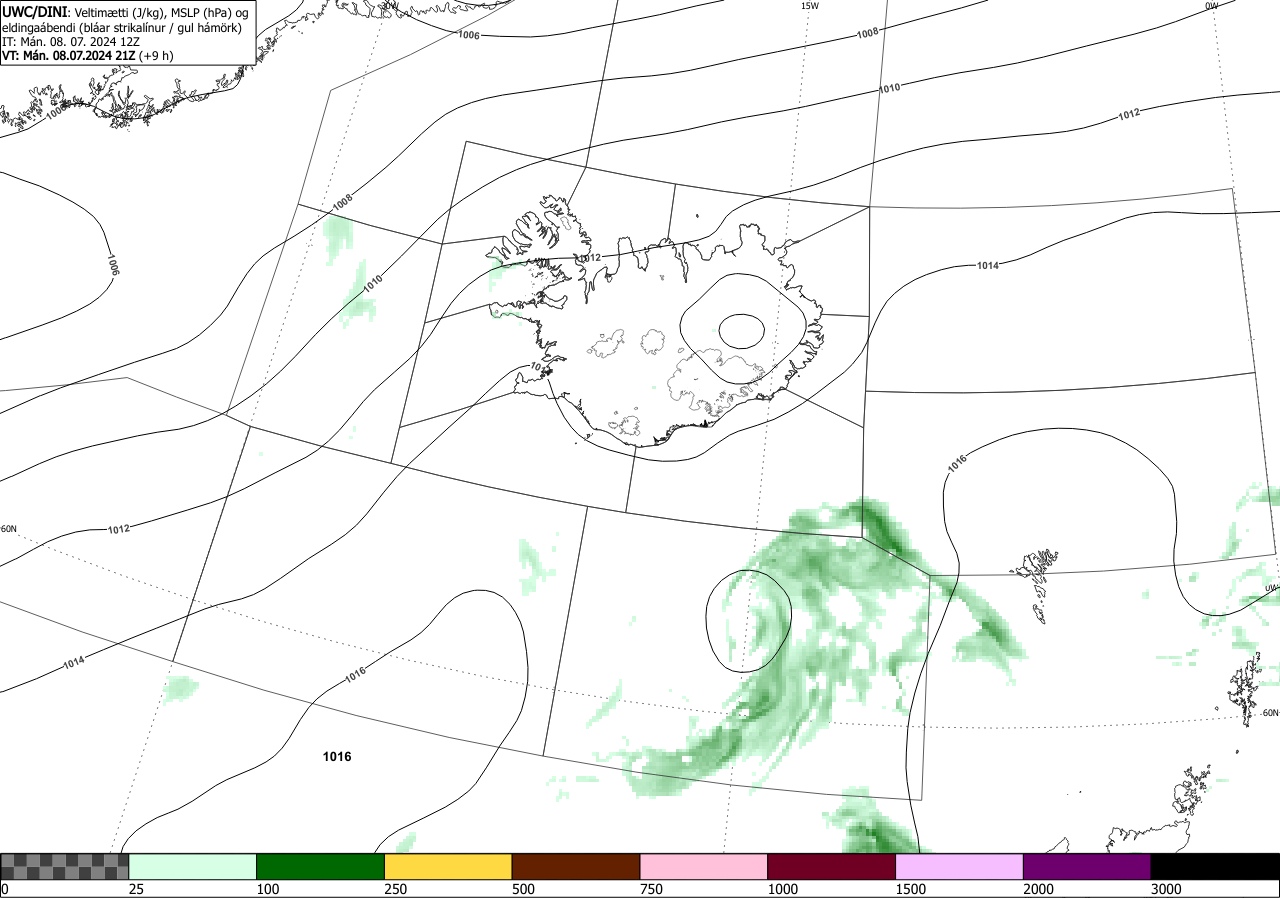This screenshot has height=898, width=1280.
Task: Pick the light purple 1500–2000 legend swatch
Action: pos(960,866)
